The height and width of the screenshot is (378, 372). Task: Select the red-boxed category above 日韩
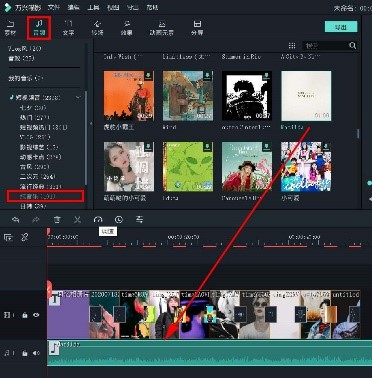[45, 196]
